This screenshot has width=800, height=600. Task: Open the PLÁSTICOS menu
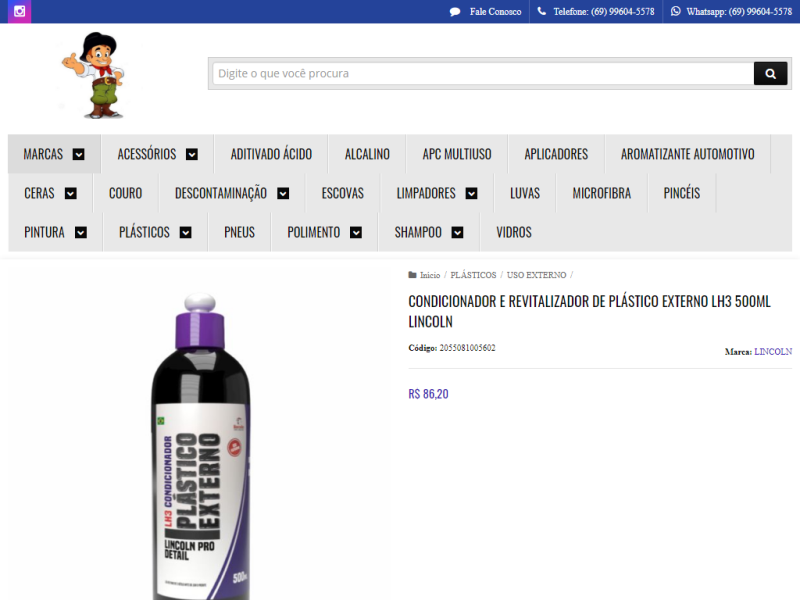coord(144,233)
